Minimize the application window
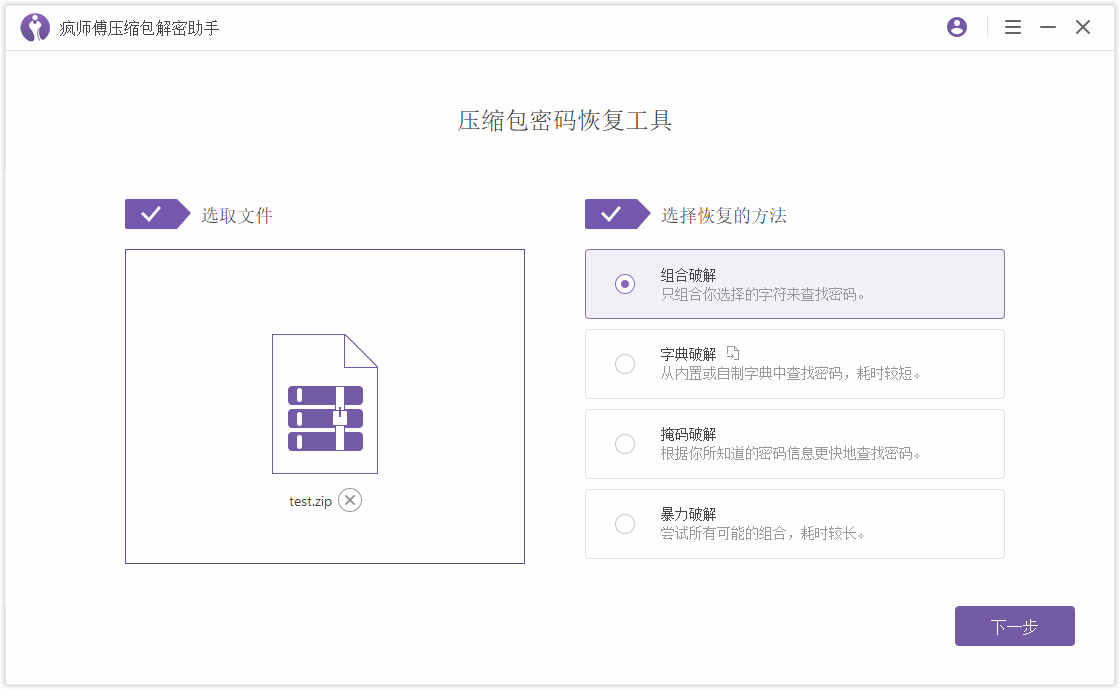Image resolution: width=1120 pixels, height=690 pixels. (x=1046, y=27)
